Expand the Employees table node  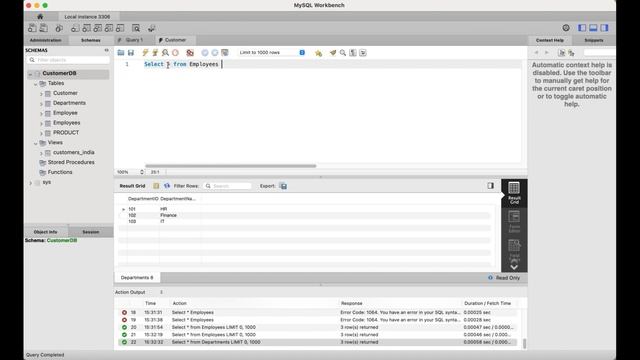coord(41,123)
